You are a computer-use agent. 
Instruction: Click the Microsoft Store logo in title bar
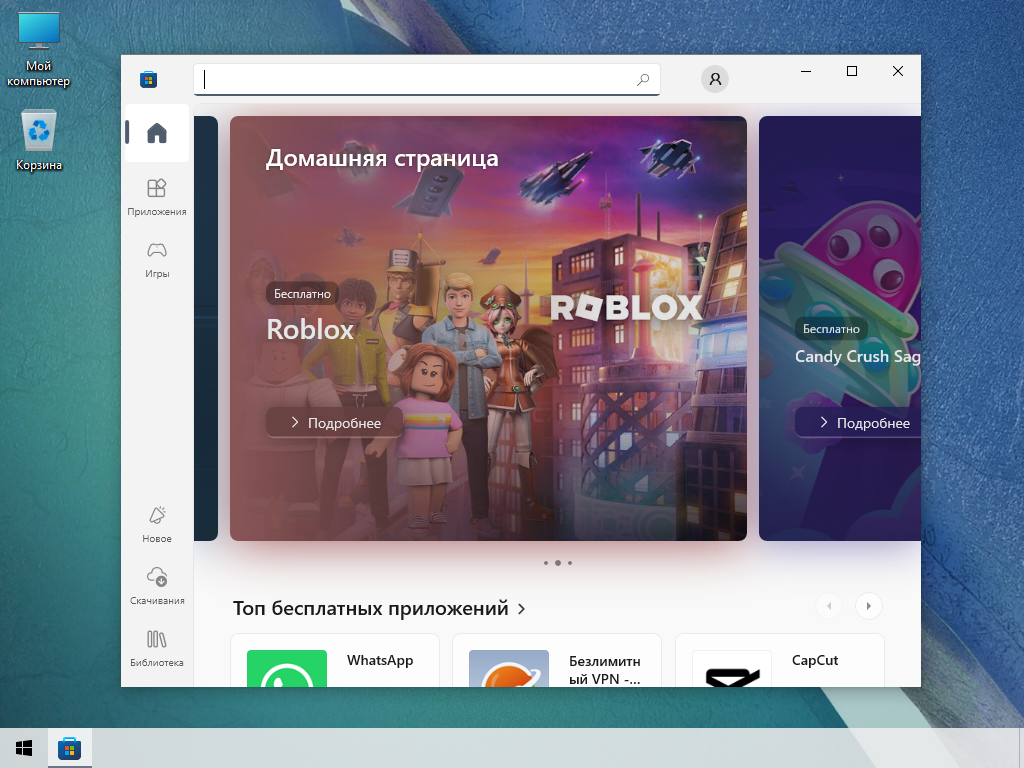[148, 79]
